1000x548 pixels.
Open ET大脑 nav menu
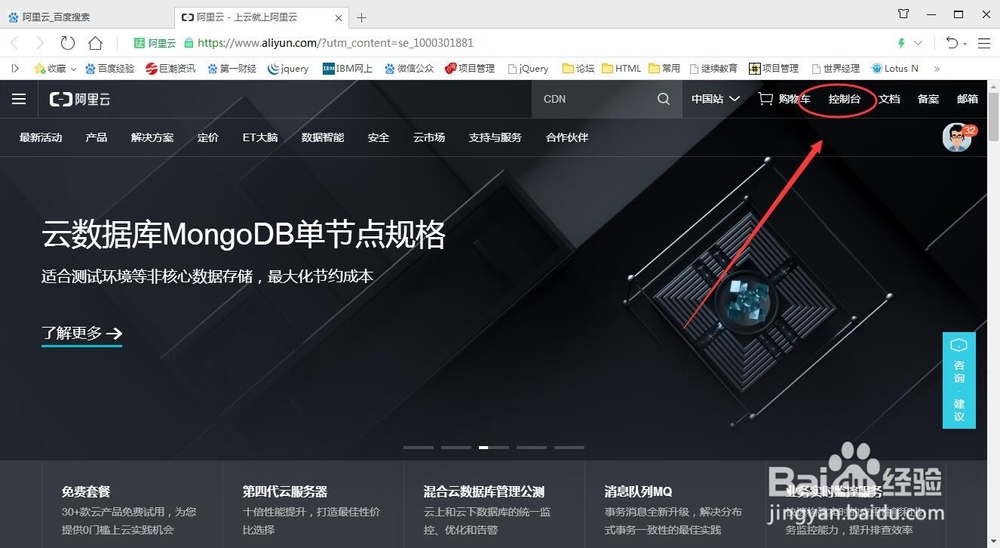[x=260, y=137]
